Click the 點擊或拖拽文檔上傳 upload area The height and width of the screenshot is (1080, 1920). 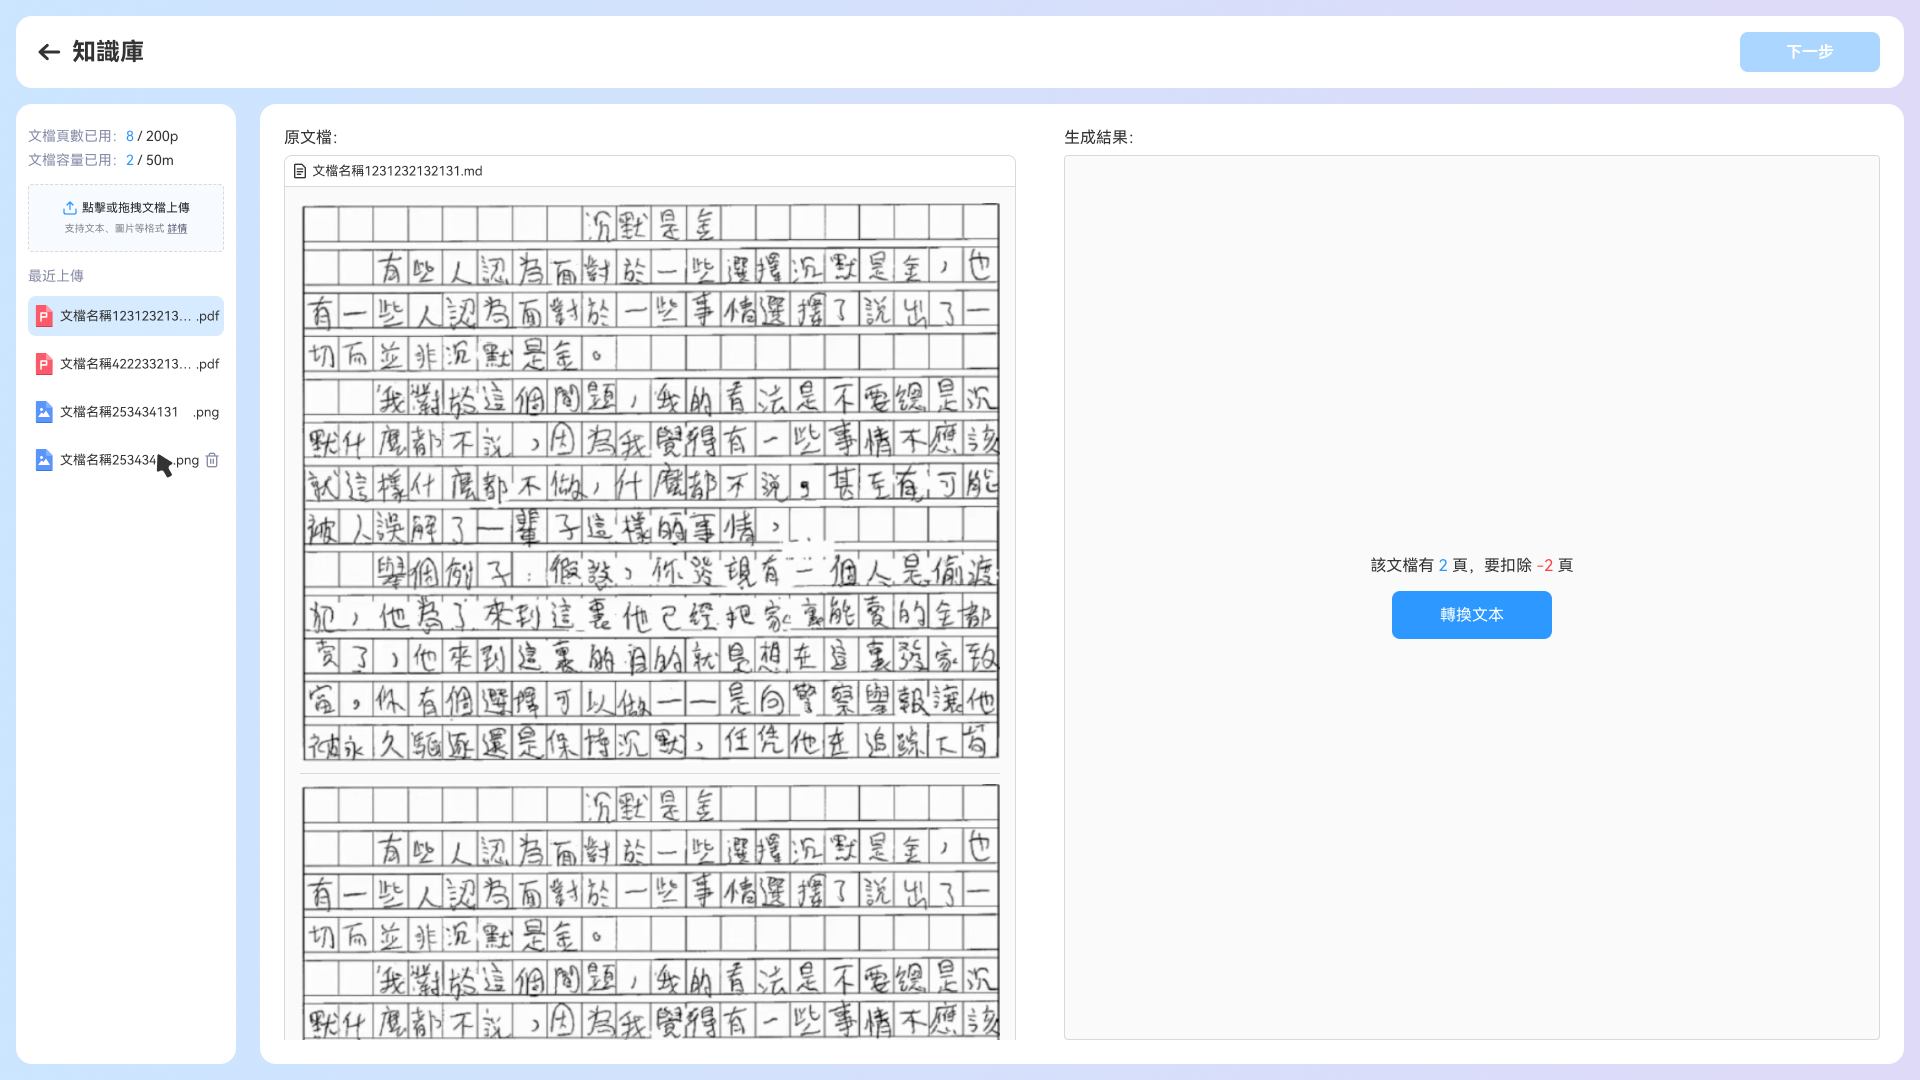[x=126, y=218]
